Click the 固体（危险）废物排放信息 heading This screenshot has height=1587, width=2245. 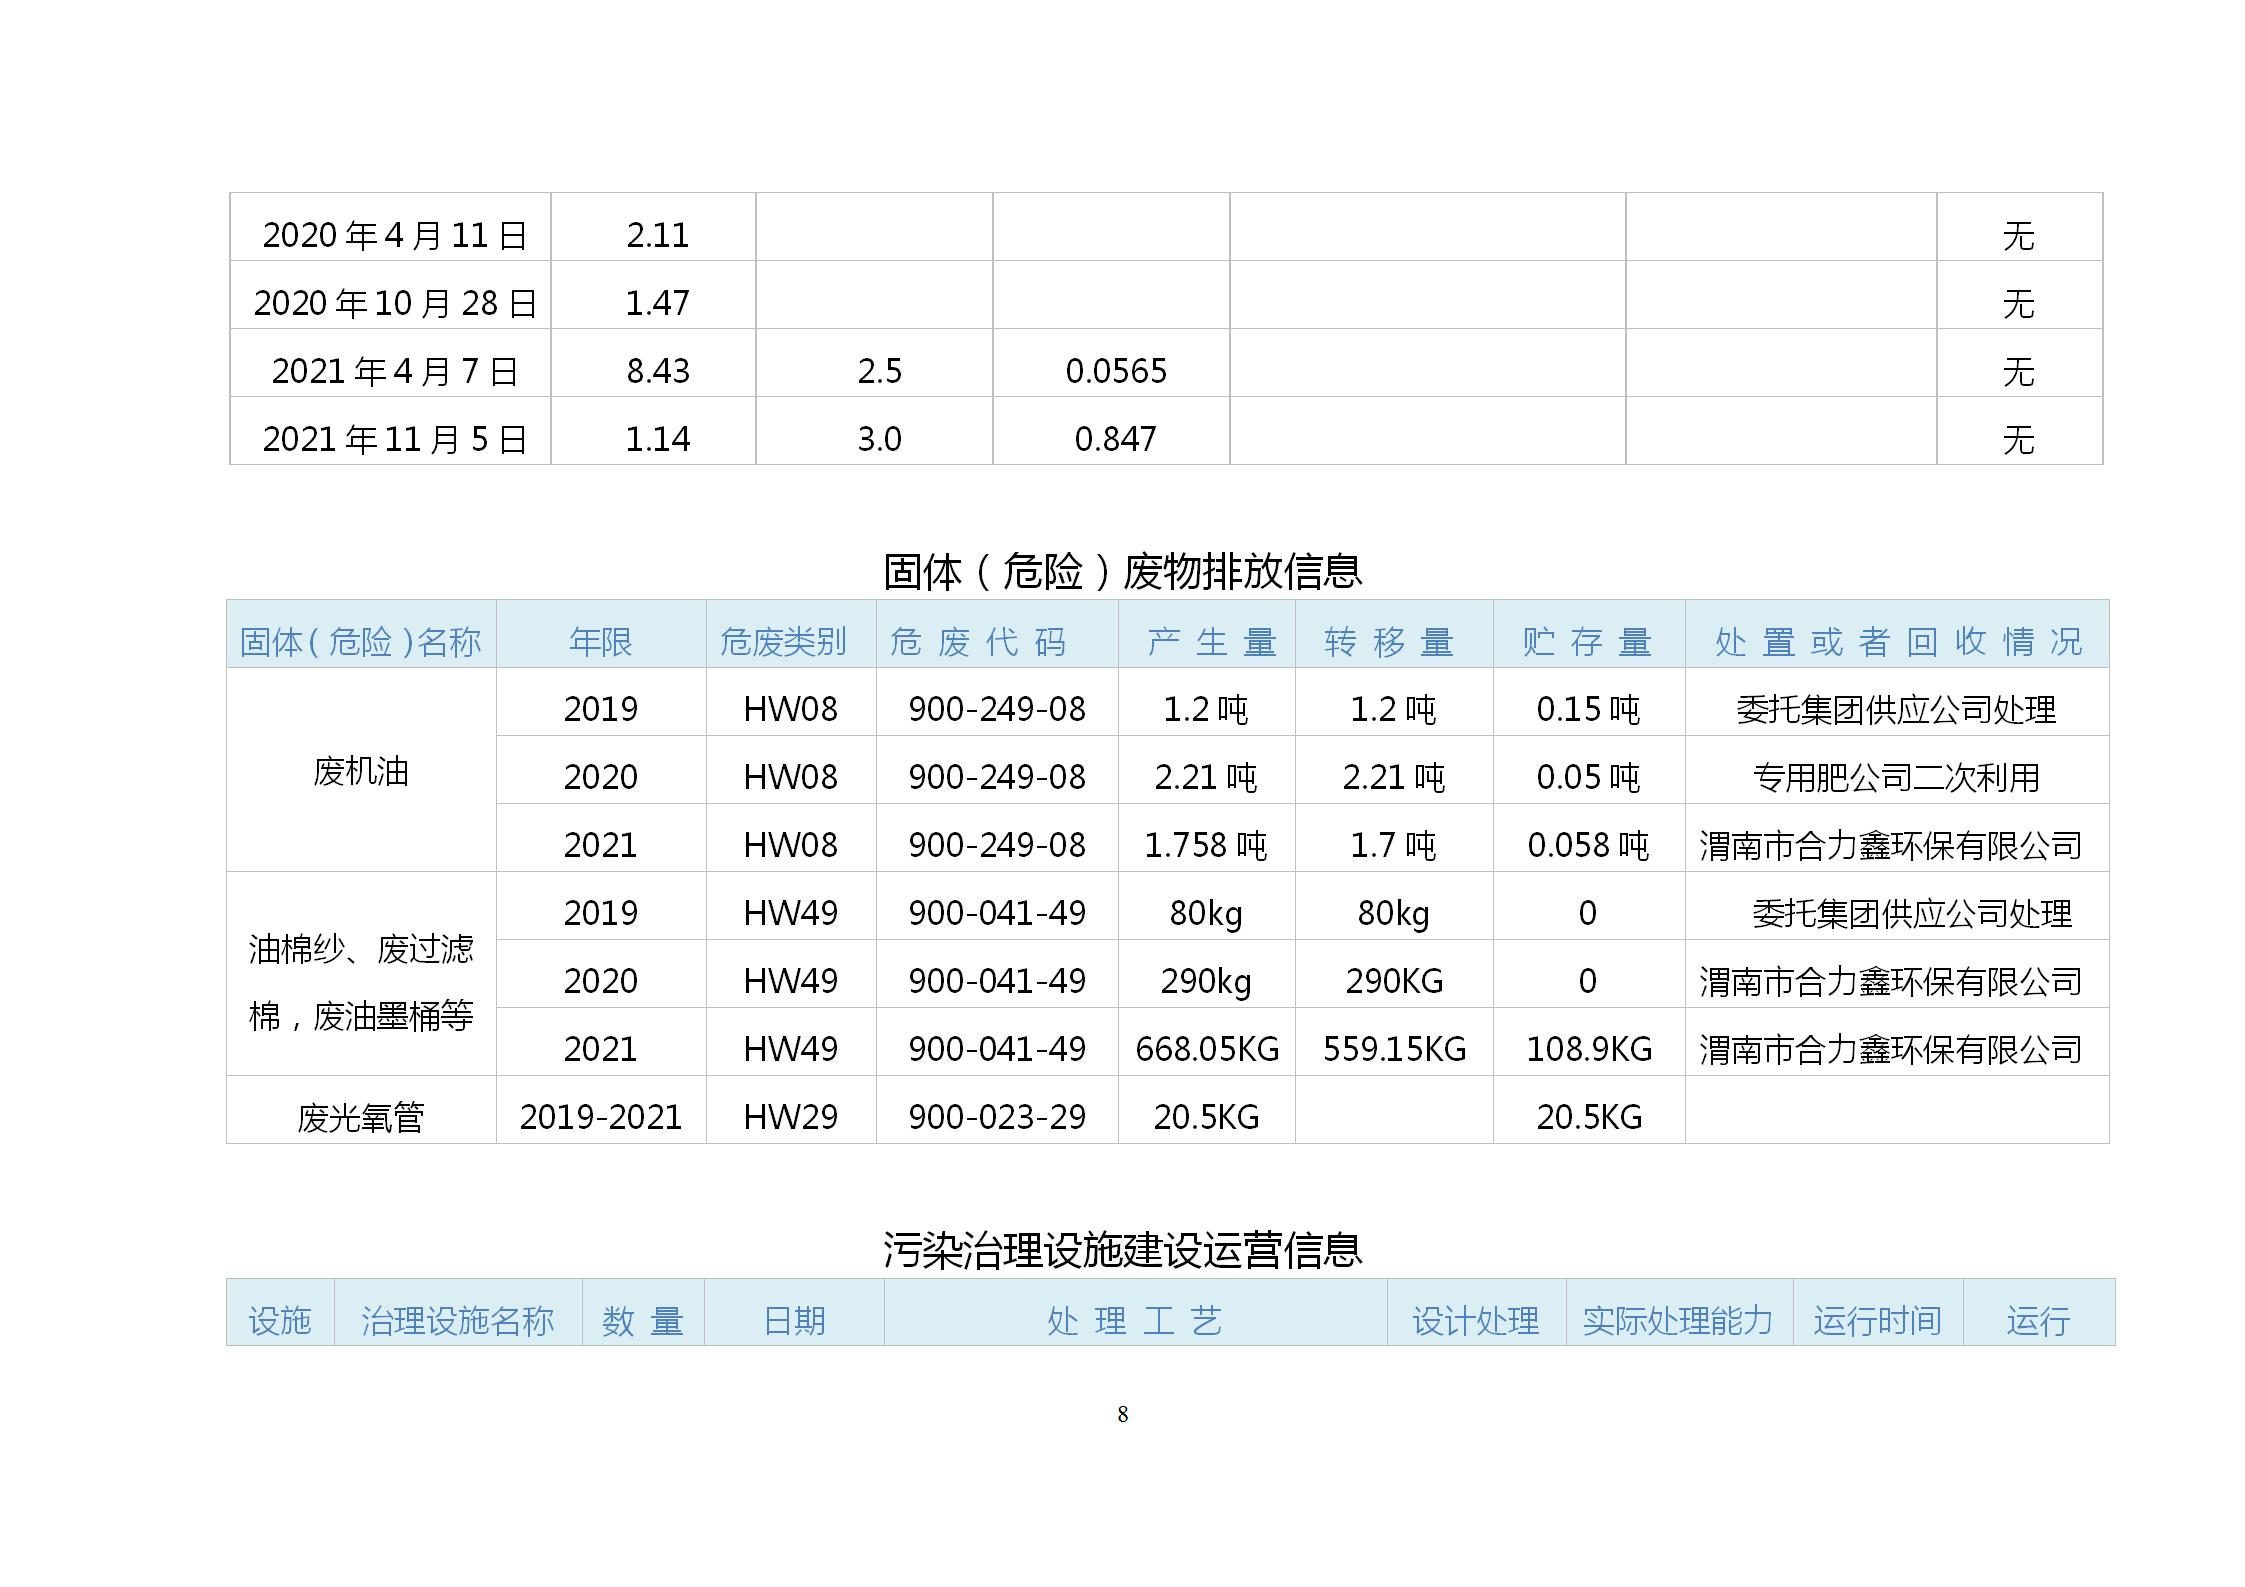1122,571
